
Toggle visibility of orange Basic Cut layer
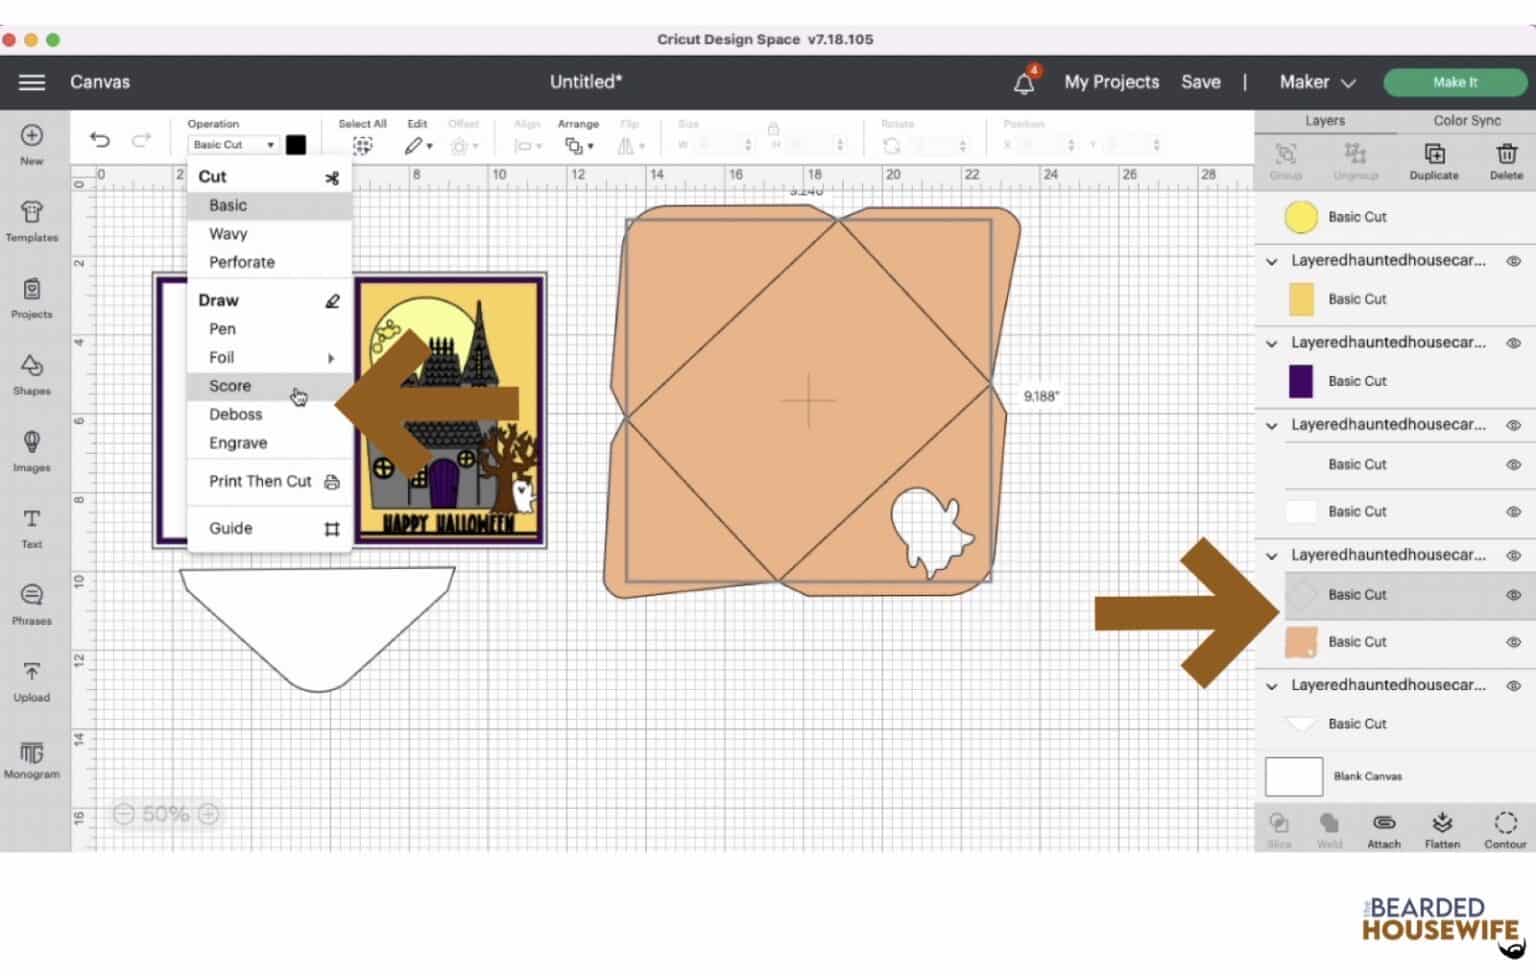(x=1513, y=642)
